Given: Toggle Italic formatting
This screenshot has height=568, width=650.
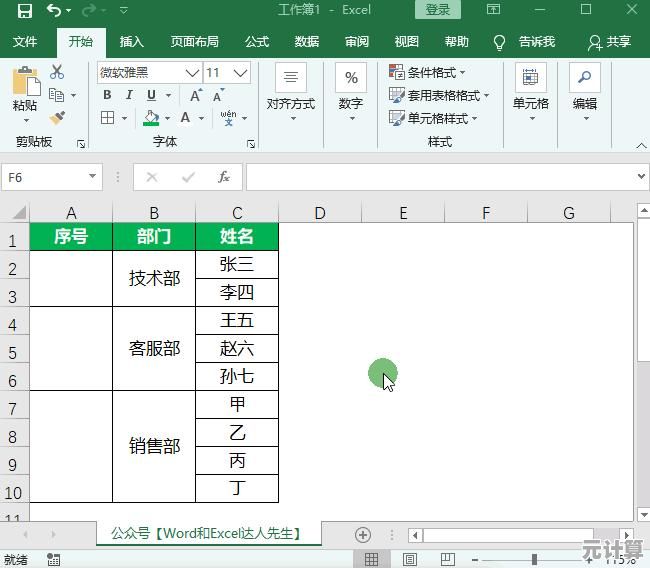Looking at the screenshot, I should [129, 96].
